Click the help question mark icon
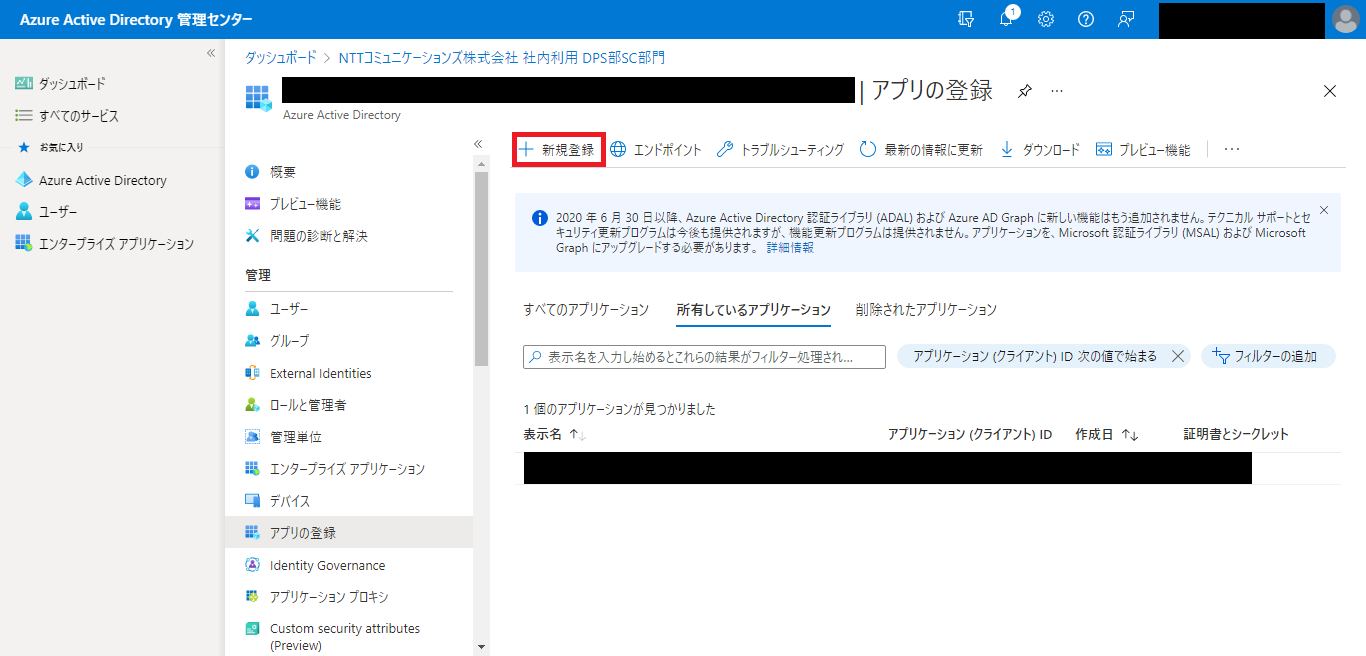The height and width of the screenshot is (656, 1366). click(1086, 19)
